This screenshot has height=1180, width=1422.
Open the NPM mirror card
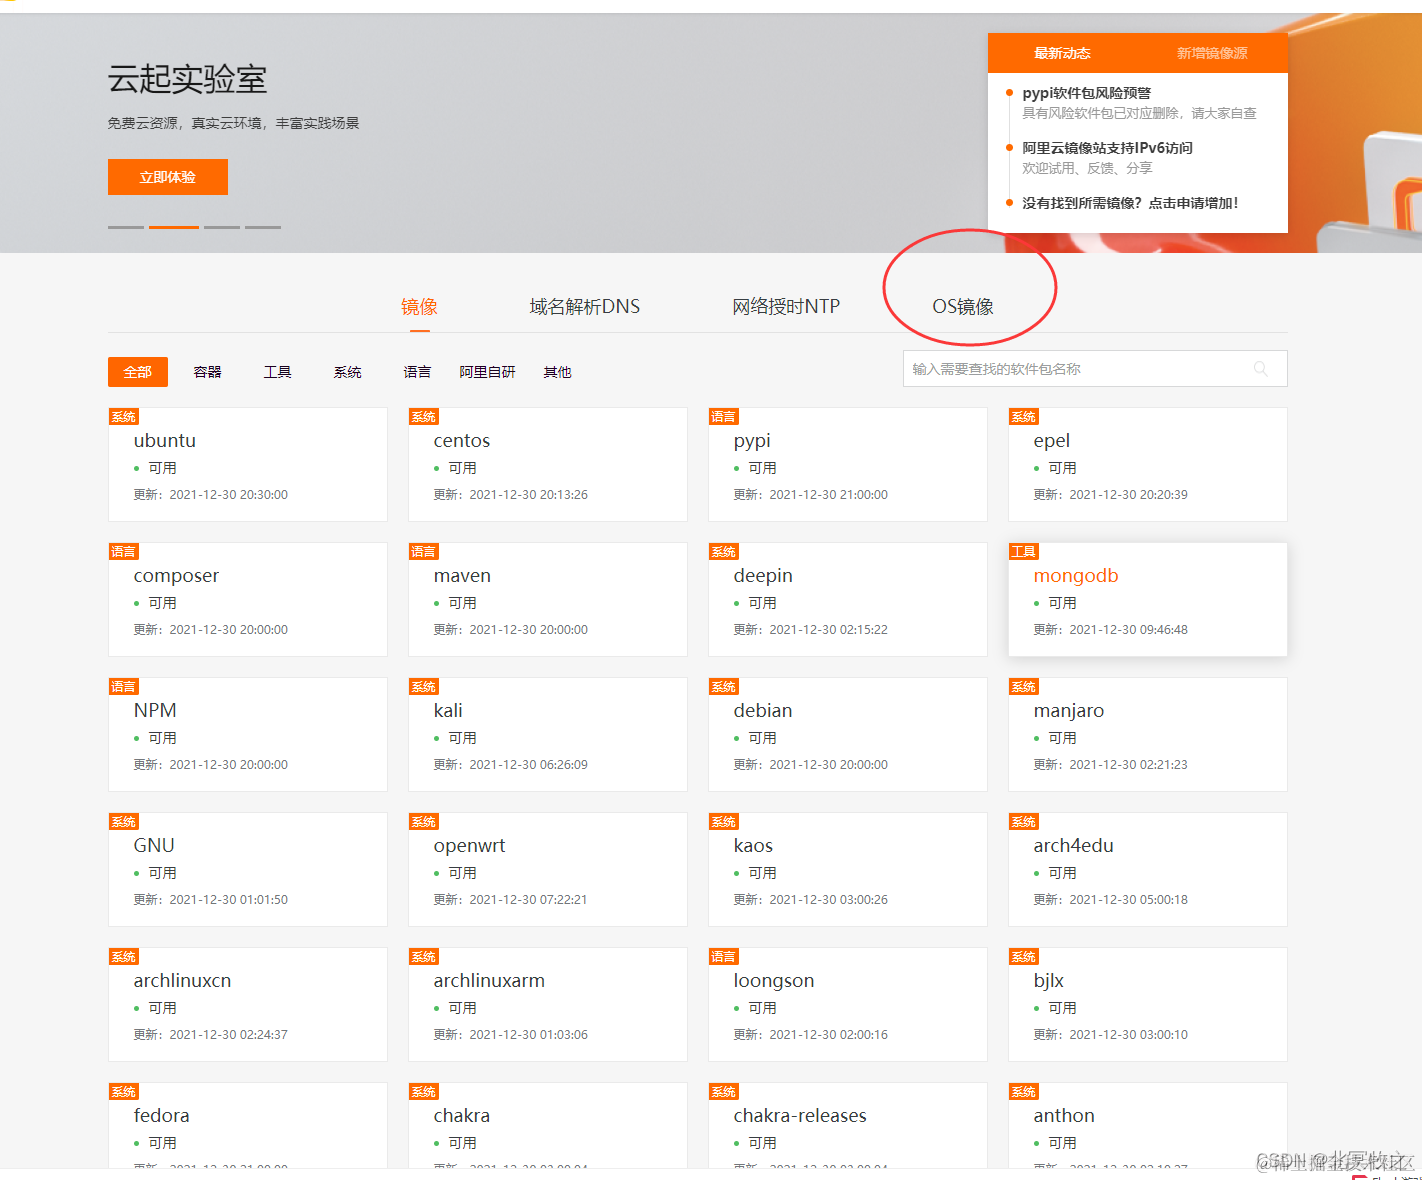248,734
